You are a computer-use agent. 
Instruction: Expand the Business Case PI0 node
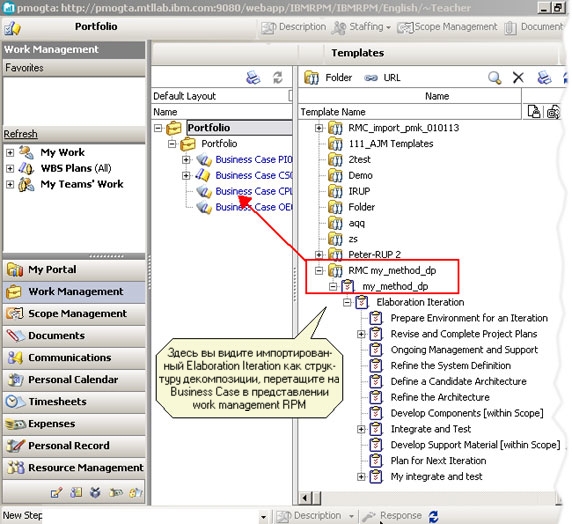pos(186,159)
